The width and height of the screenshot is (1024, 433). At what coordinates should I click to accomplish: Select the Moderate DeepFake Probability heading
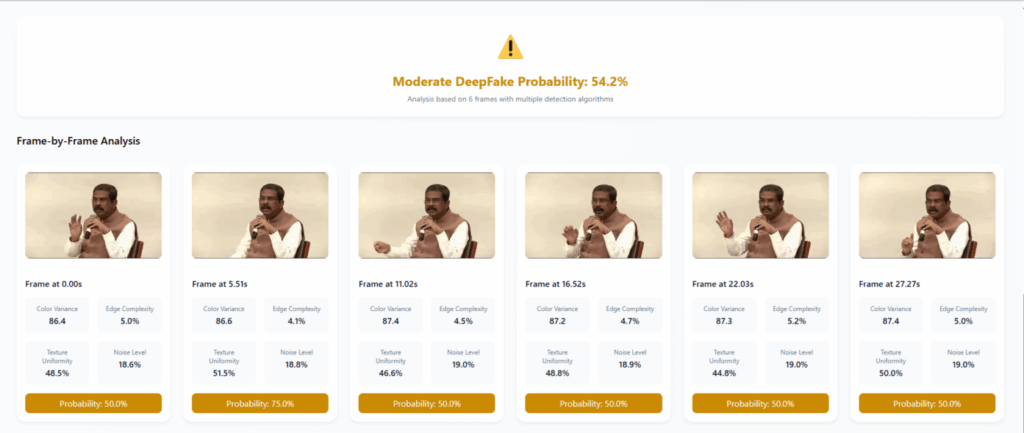click(x=511, y=81)
